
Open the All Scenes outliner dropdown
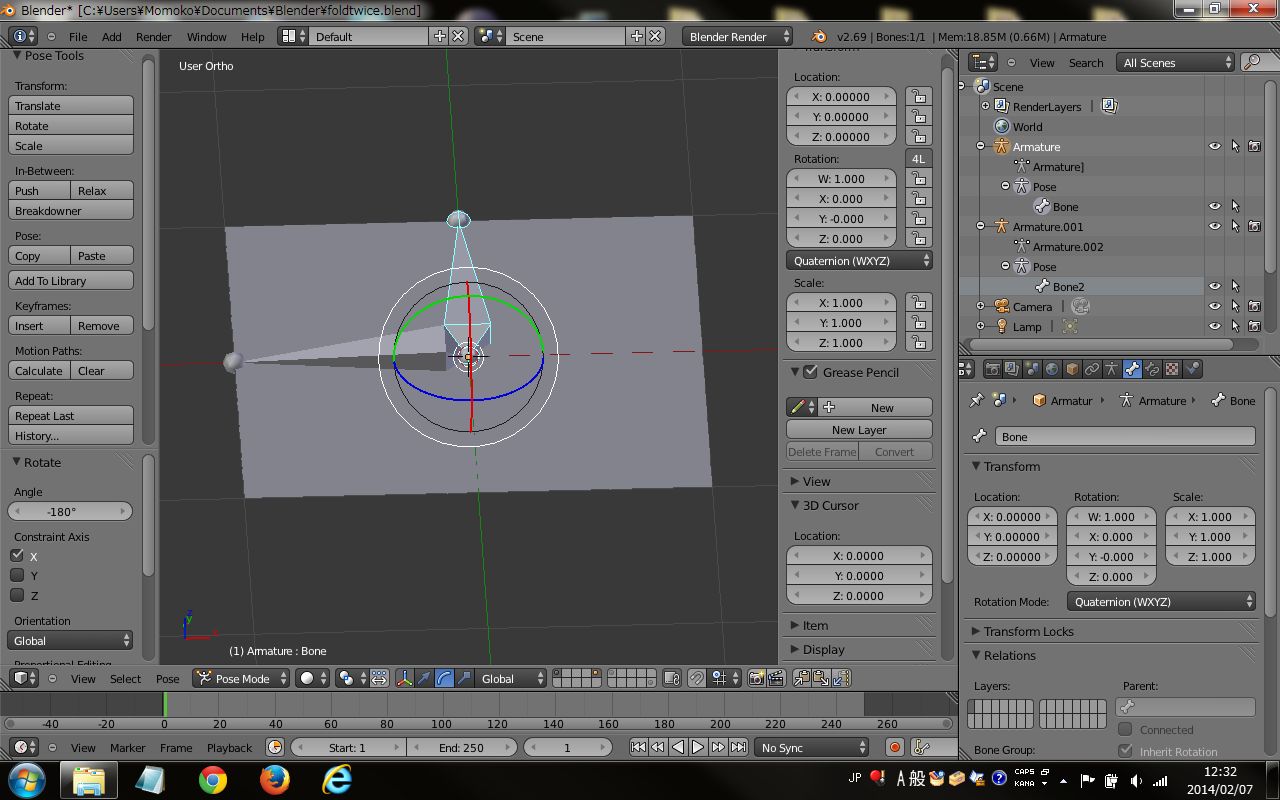click(1176, 62)
